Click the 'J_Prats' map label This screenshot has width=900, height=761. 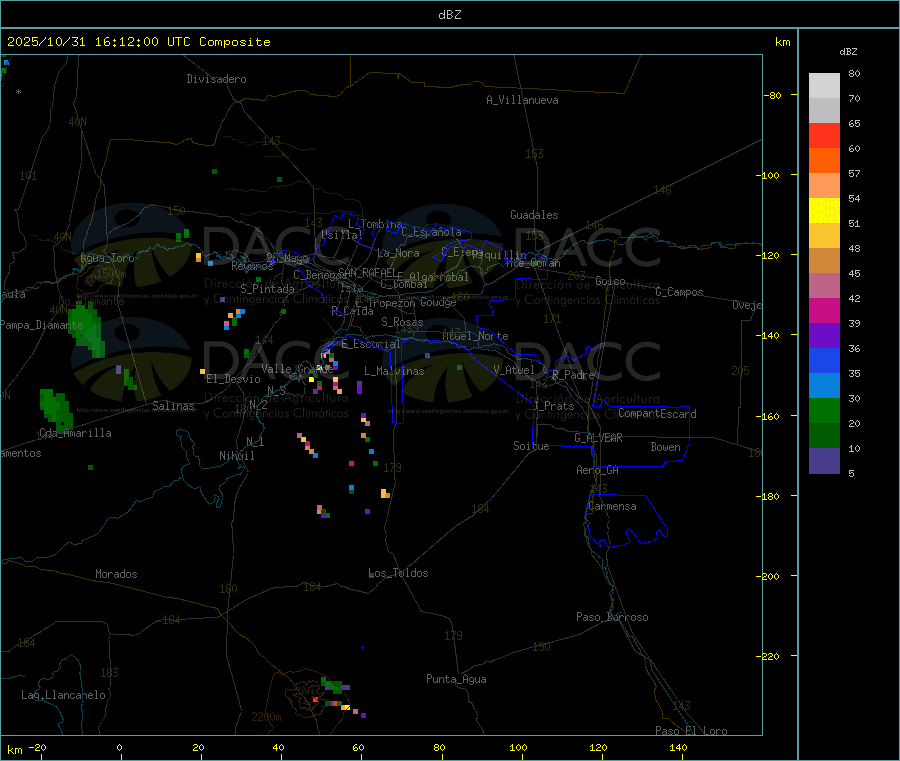click(x=554, y=406)
